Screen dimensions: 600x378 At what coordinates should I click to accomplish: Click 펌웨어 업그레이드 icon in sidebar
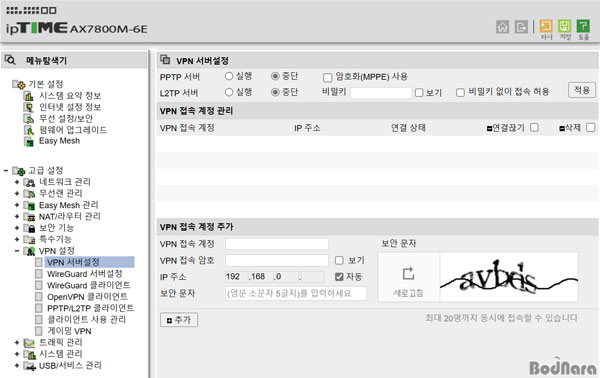[29, 130]
